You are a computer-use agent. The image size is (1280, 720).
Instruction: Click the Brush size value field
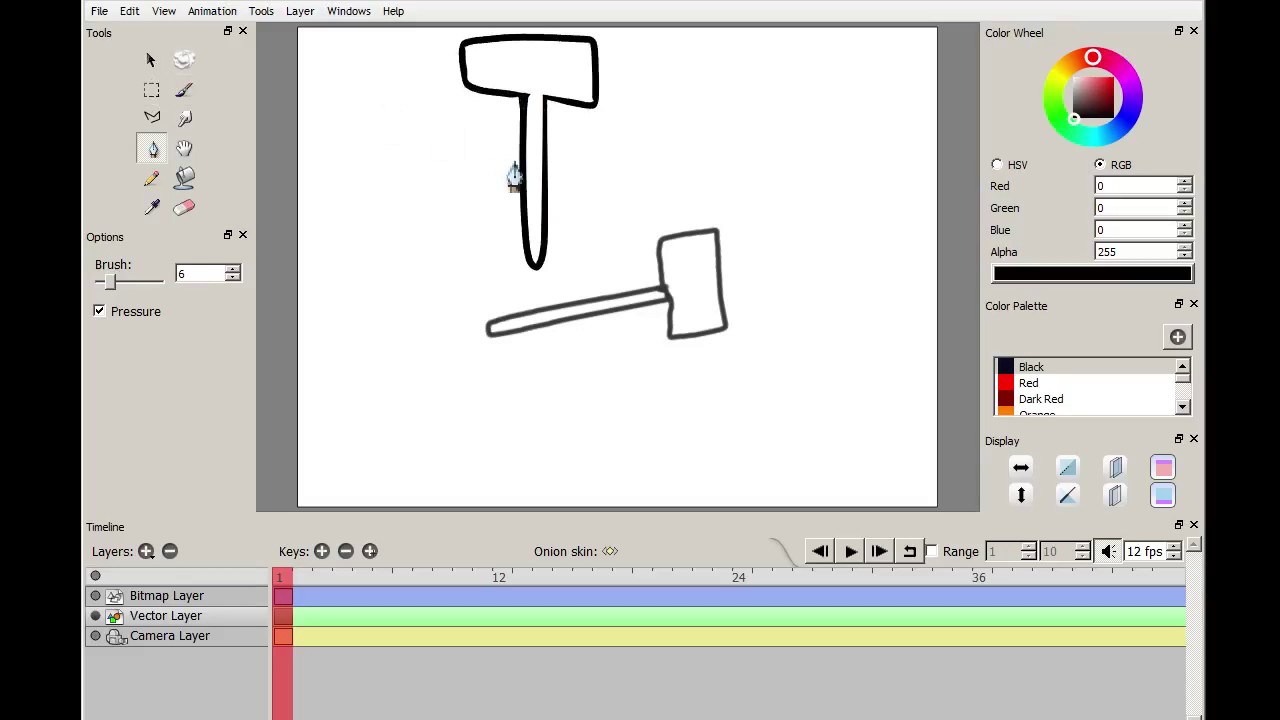(x=200, y=274)
